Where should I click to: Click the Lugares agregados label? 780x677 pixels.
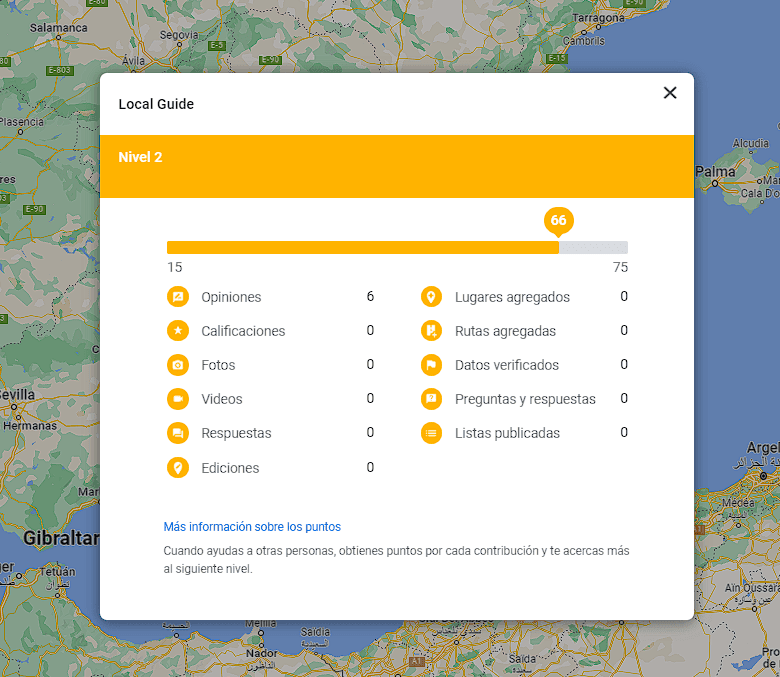click(512, 297)
